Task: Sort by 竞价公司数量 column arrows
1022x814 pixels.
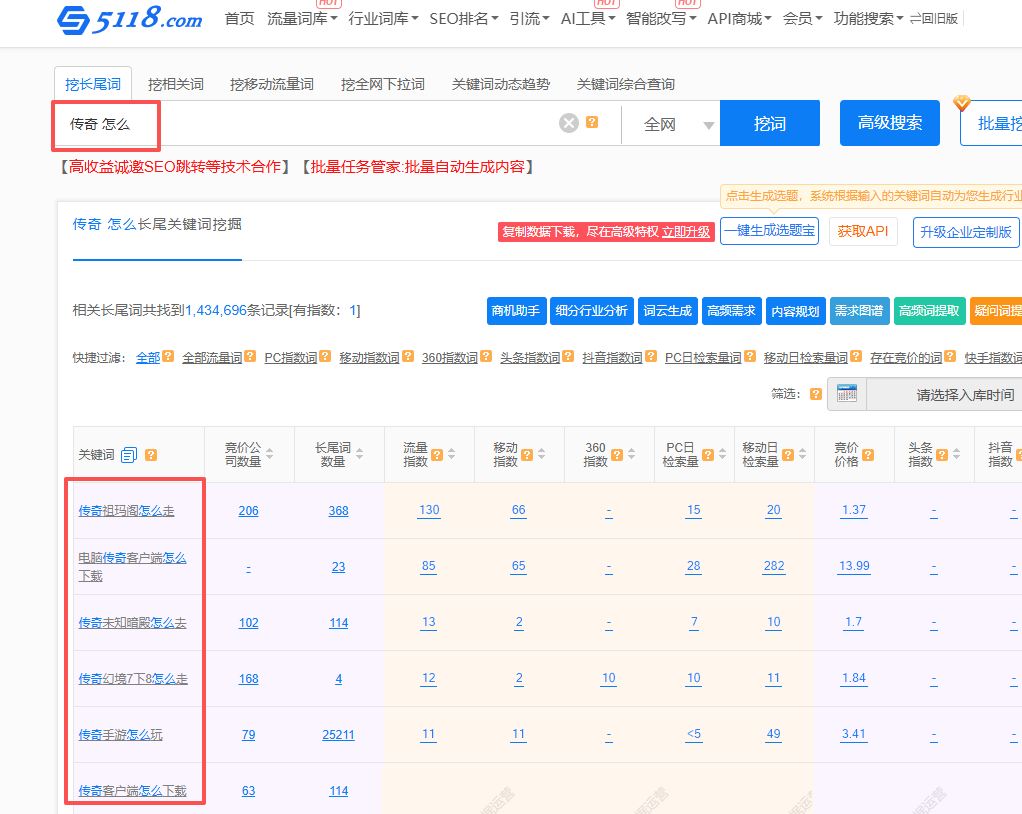Action: (x=270, y=454)
